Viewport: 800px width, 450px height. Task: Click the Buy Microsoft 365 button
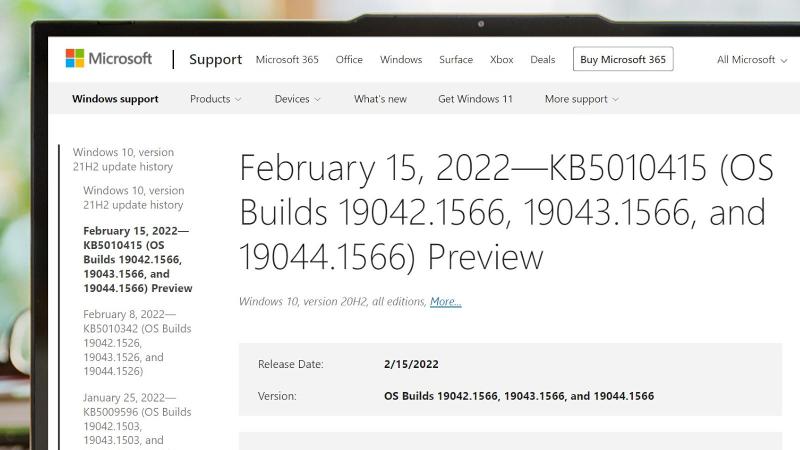click(623, 59)
